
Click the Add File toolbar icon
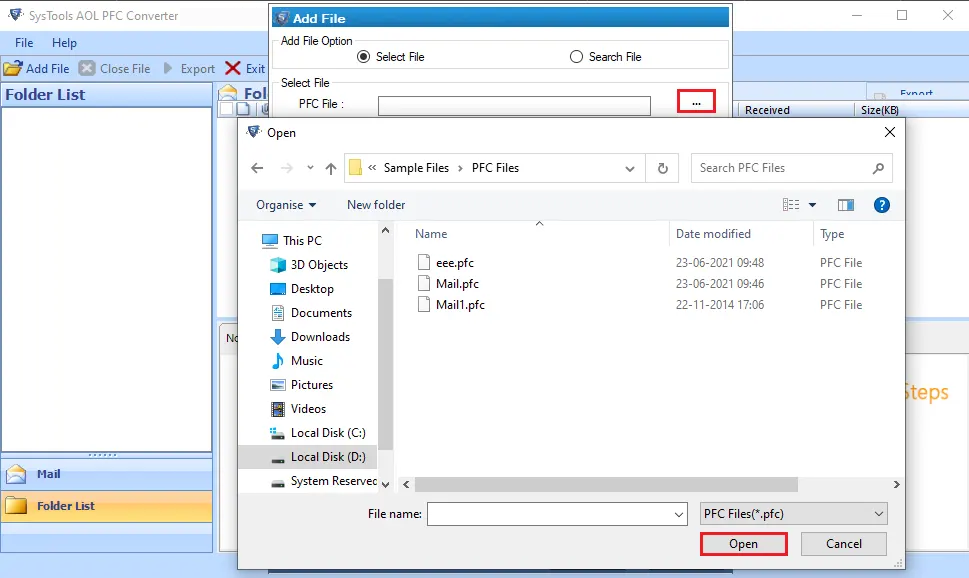click(x=13, y=68)
